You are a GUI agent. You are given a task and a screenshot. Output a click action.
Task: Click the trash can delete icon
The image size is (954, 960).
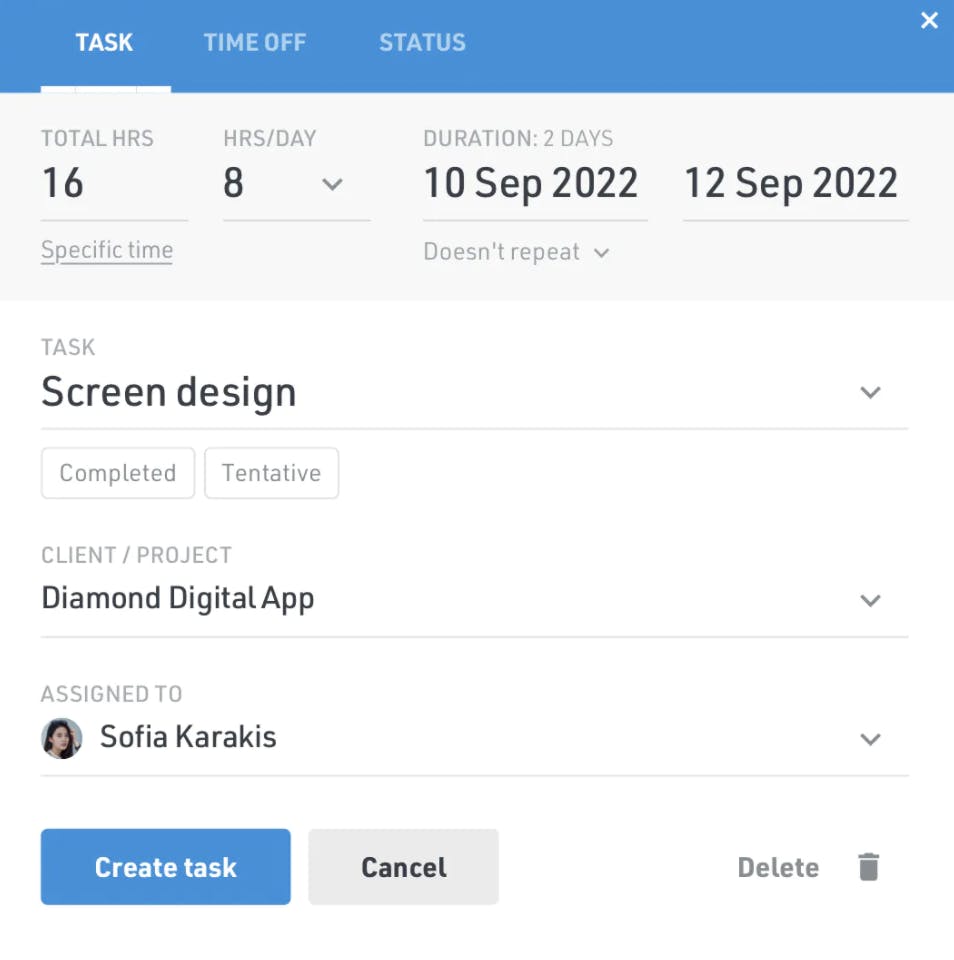(868, 866)
